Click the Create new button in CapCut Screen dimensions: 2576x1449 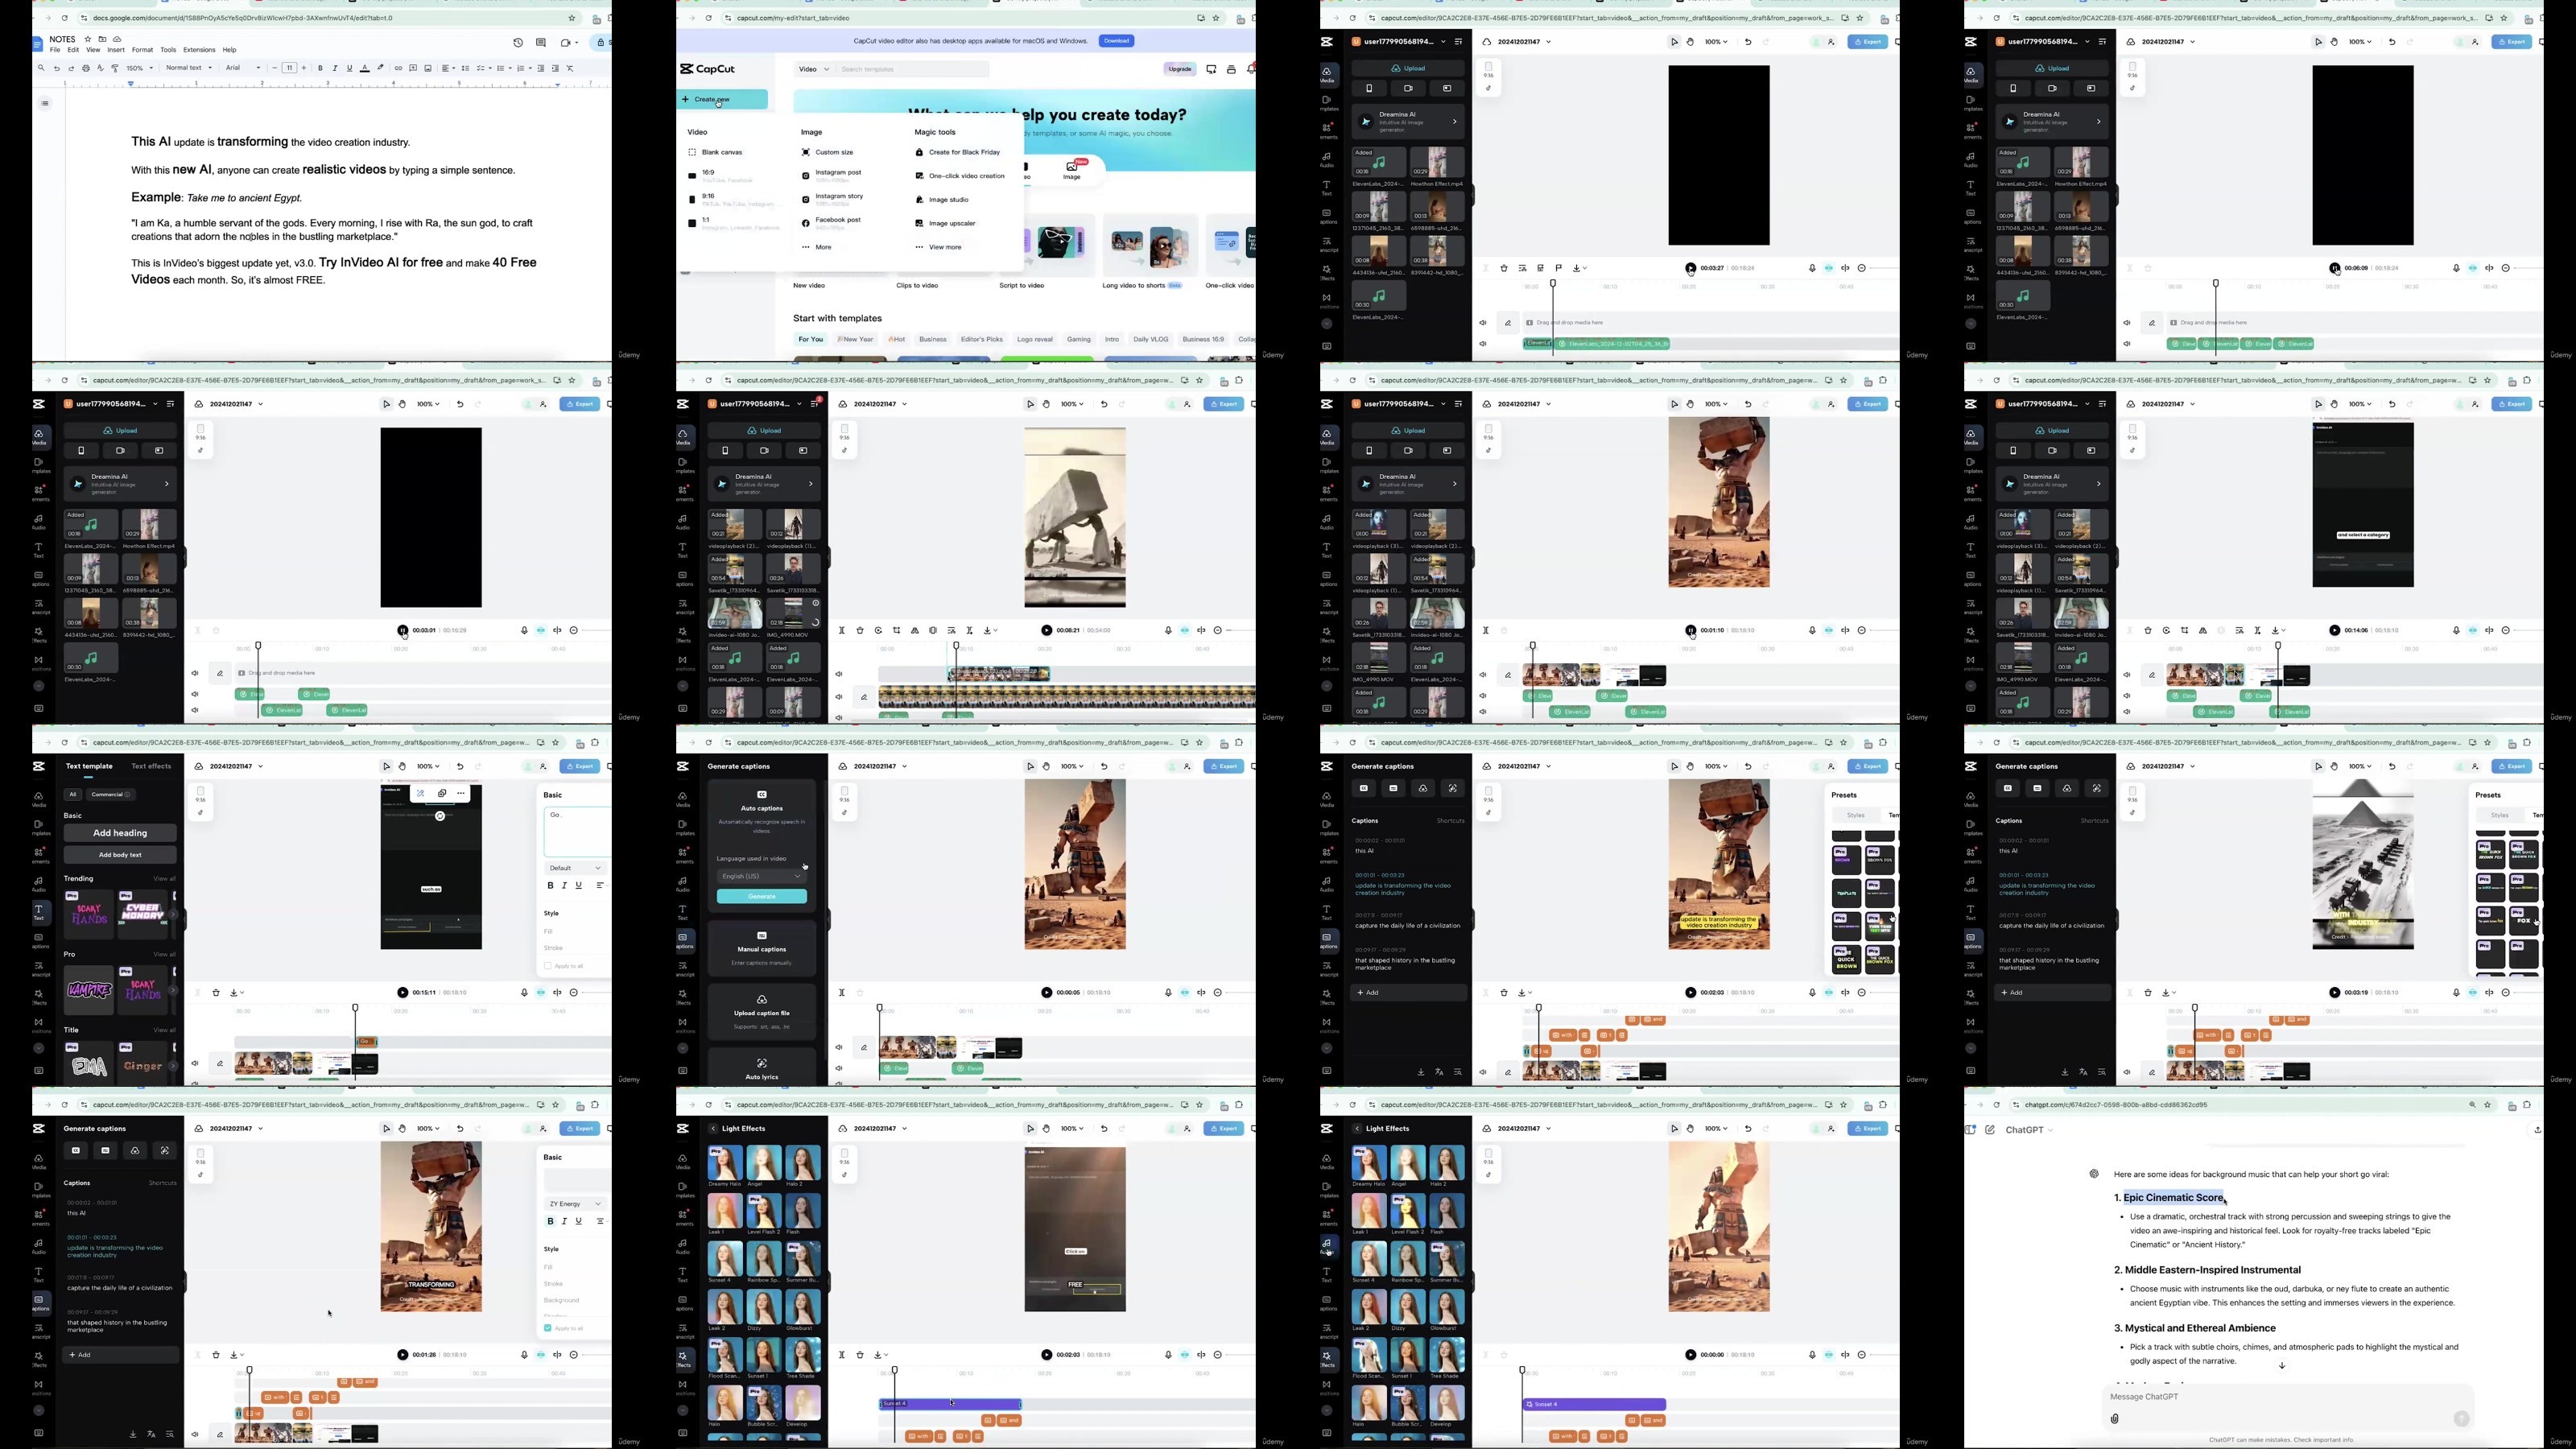point(722,99)
